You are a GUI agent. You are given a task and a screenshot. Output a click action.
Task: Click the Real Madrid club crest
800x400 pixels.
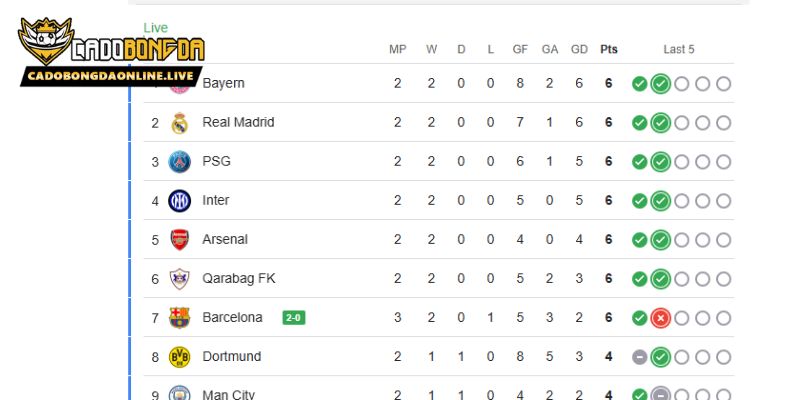coord(180,123)
